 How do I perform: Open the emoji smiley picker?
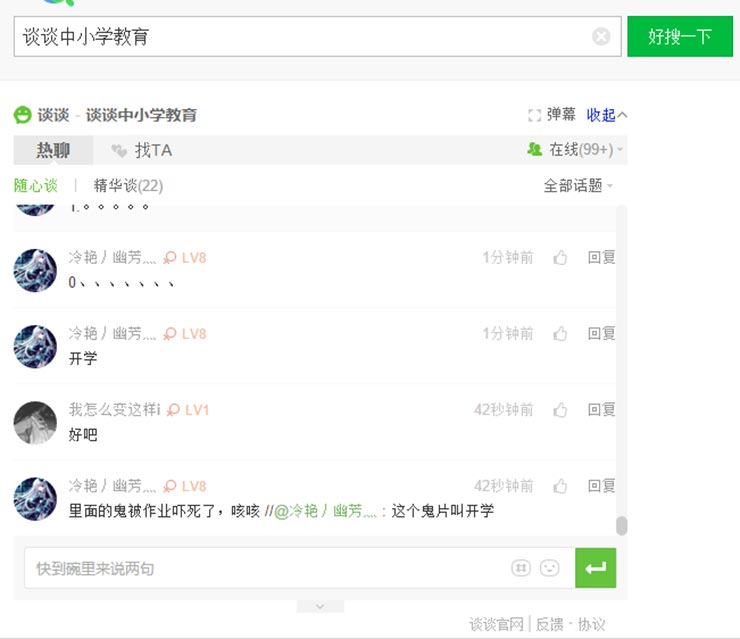549,568
